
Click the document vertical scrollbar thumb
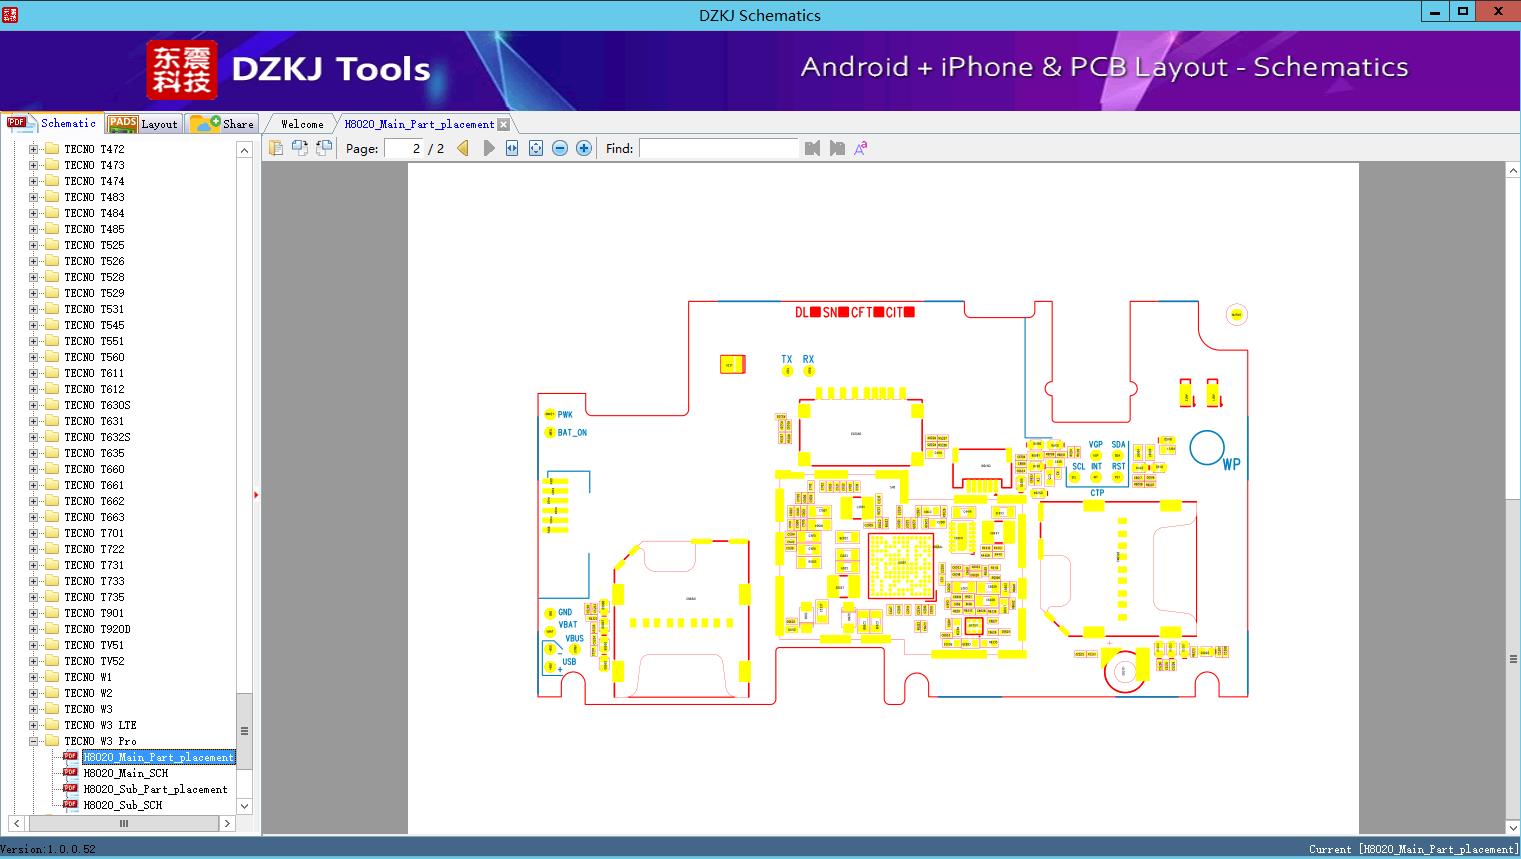[1513, 658]
